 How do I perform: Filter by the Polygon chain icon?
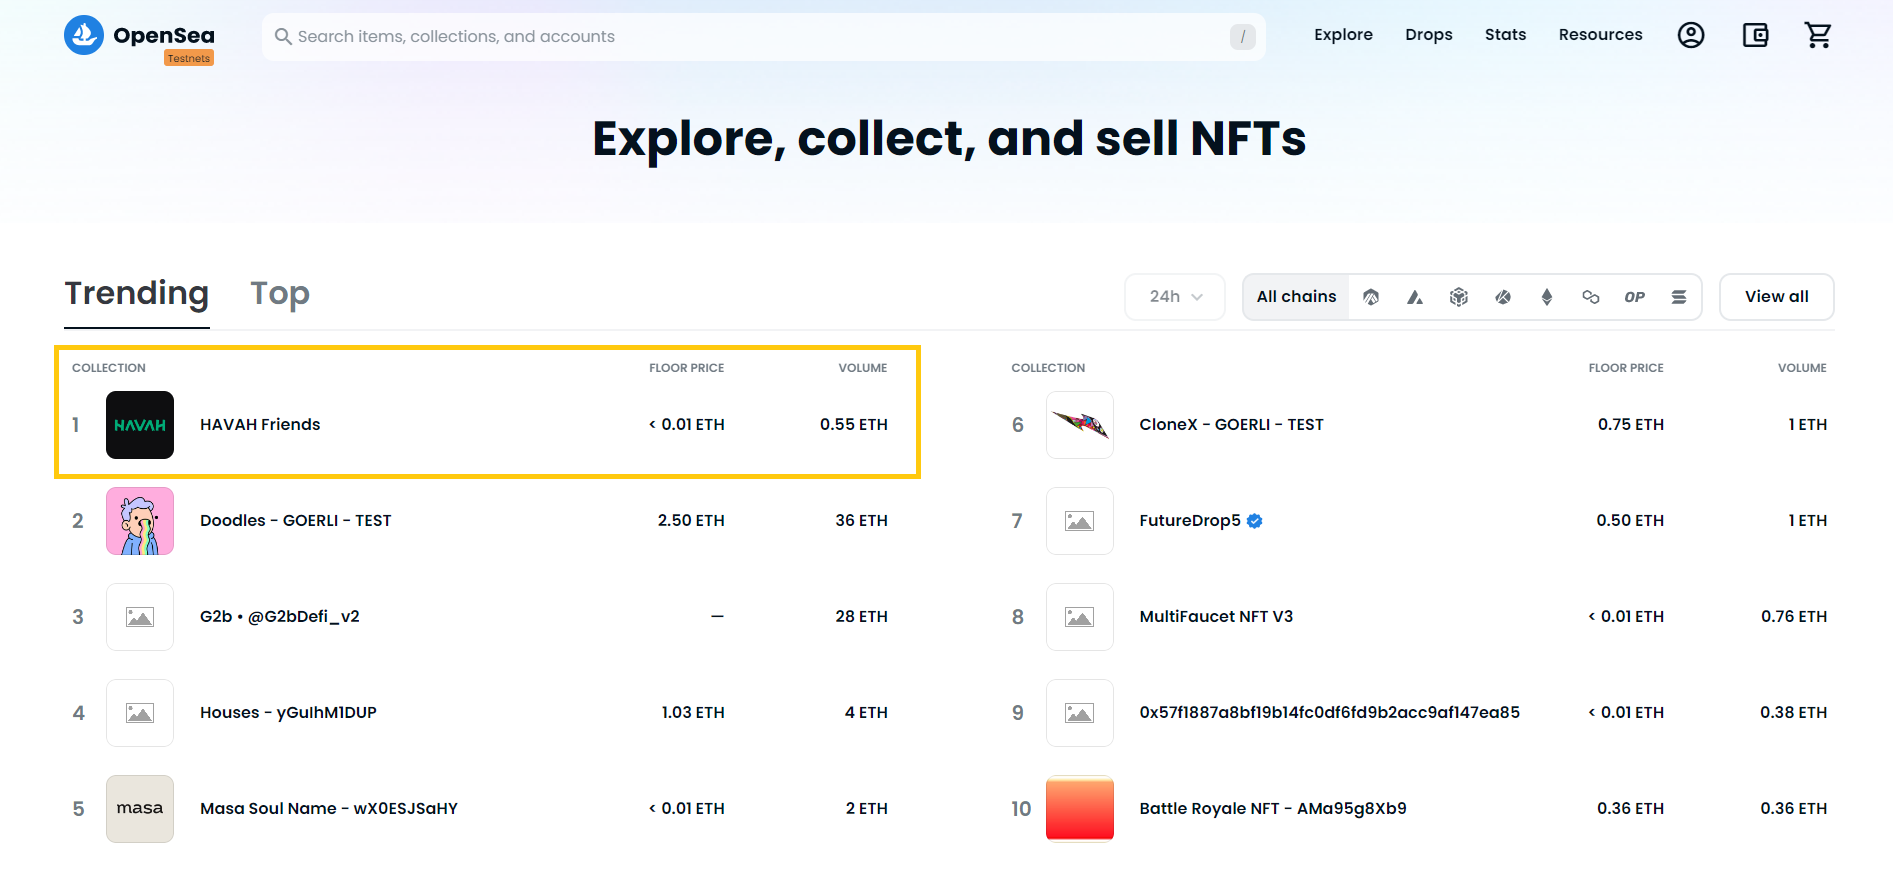coord(1591,297)
